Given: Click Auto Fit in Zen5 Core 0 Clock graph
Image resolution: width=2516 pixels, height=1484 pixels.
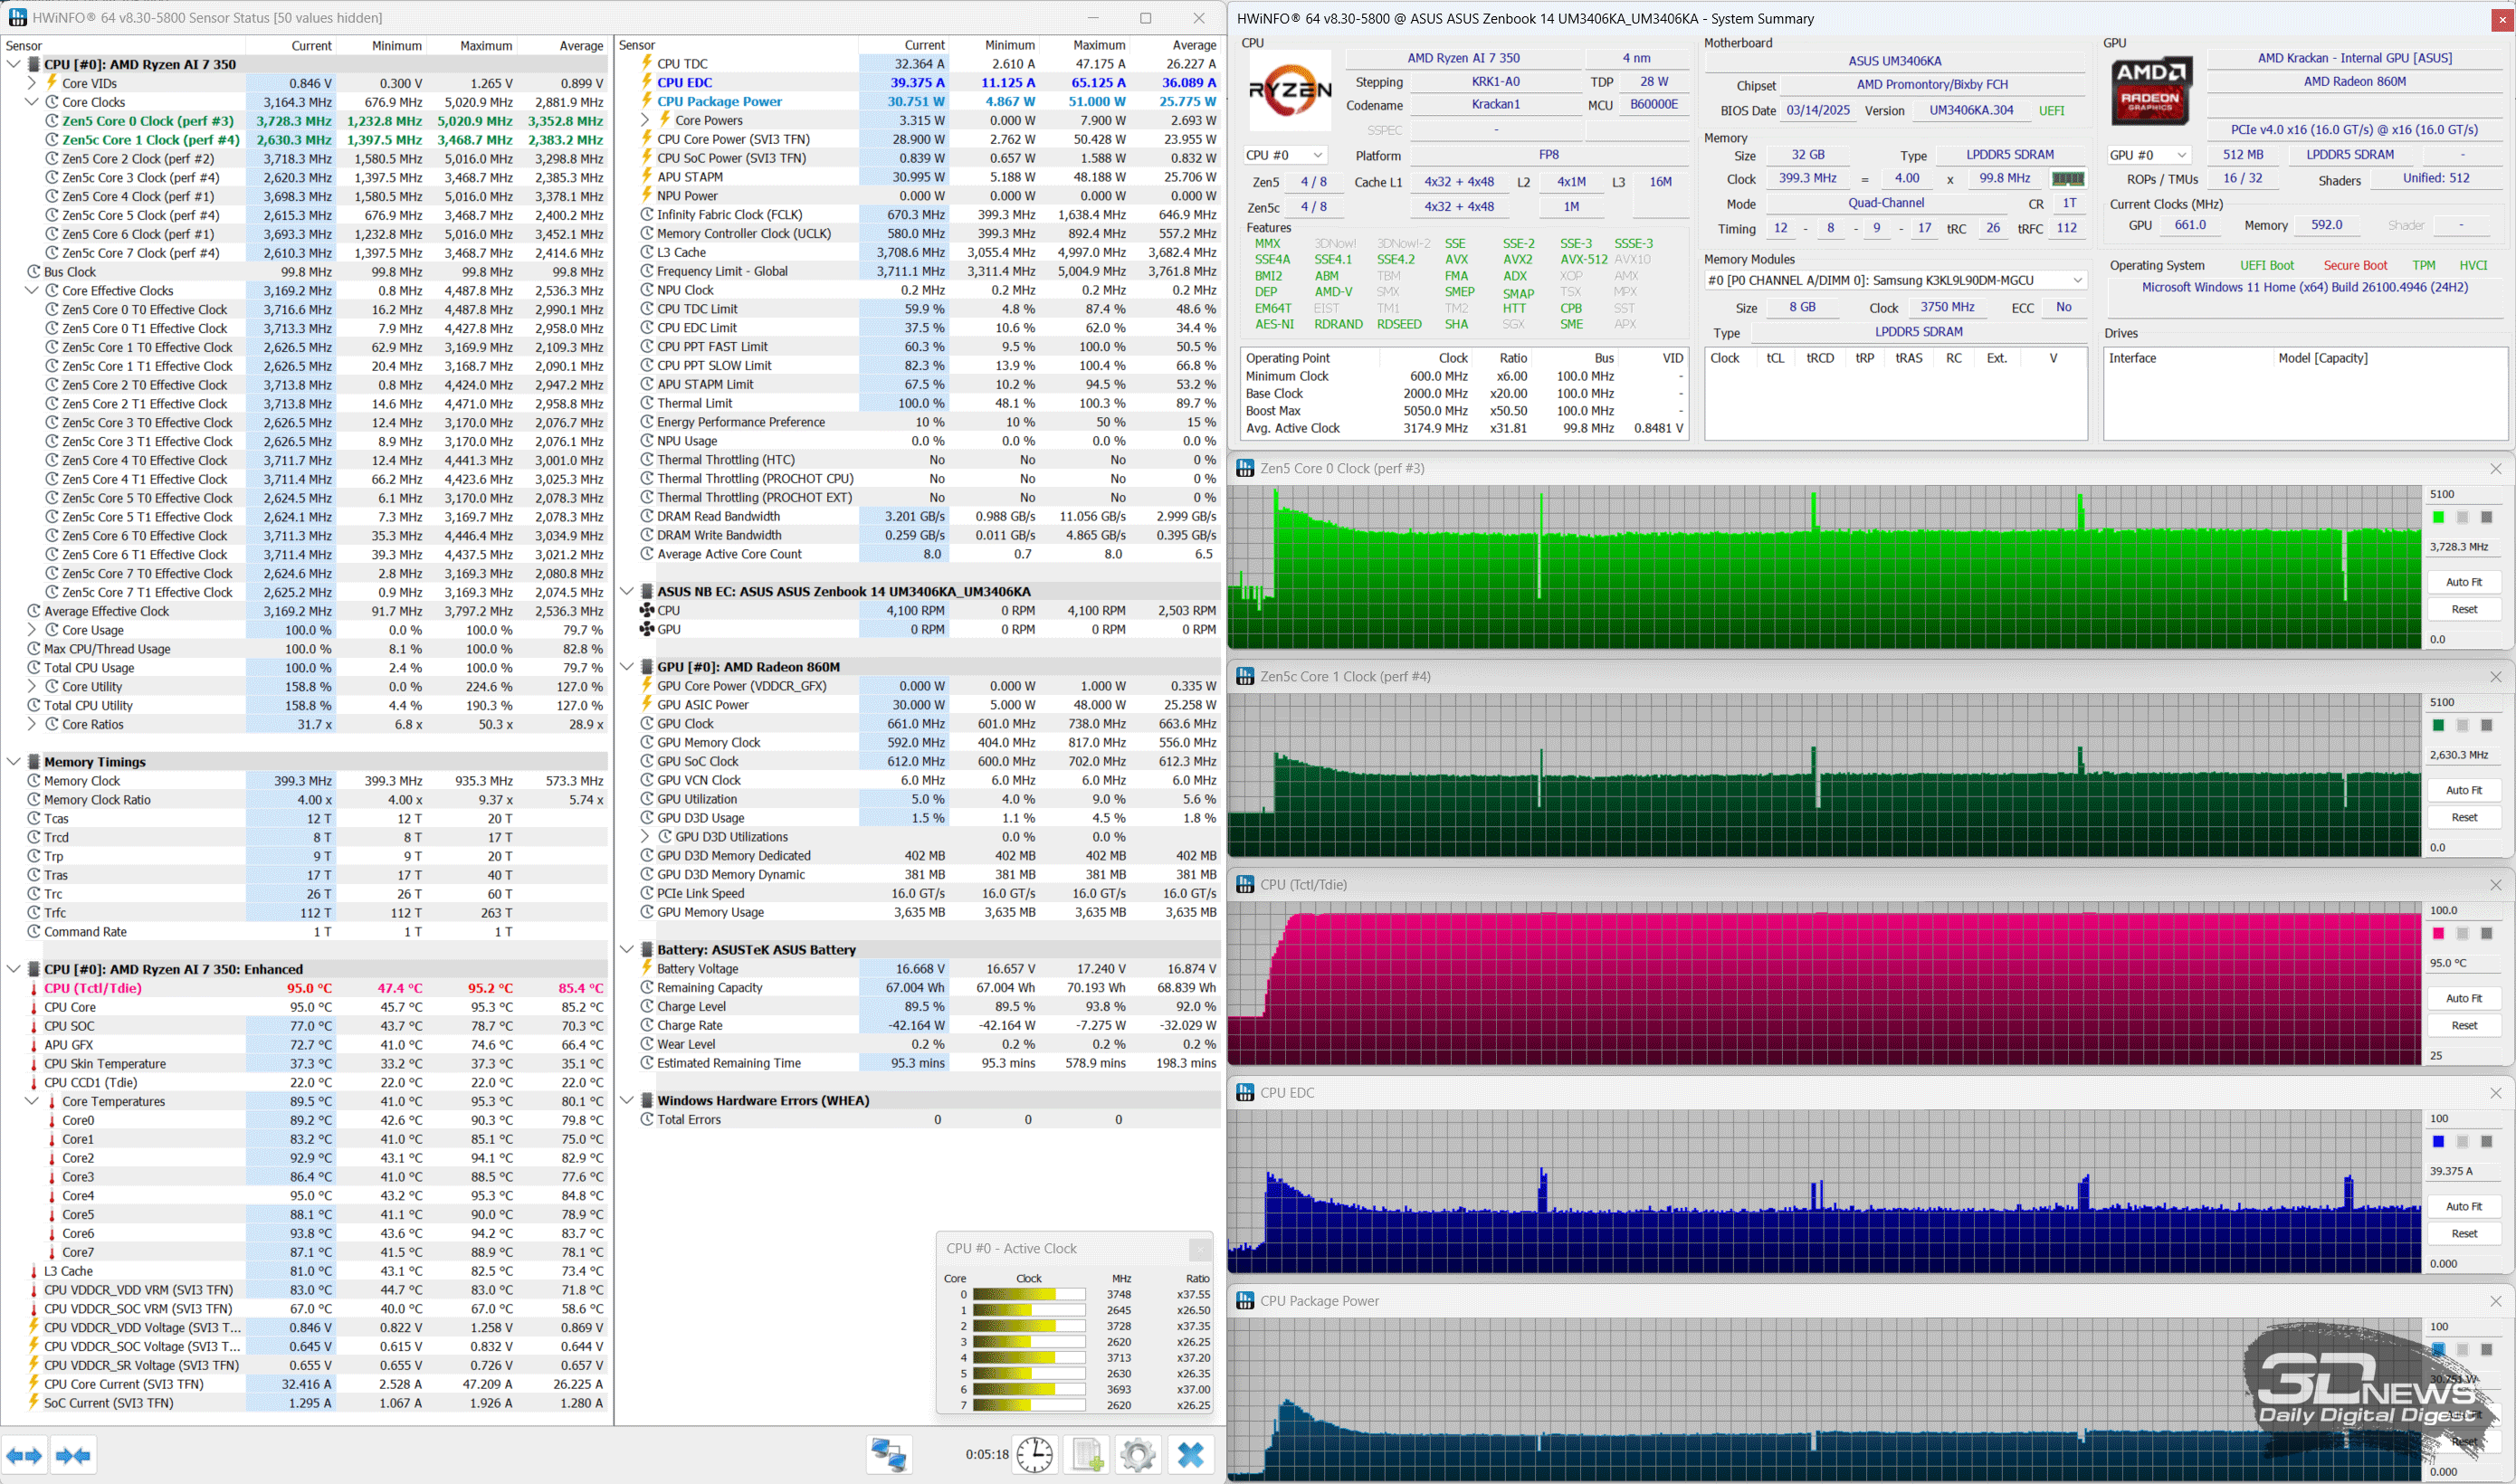Looking at the screenshot, I should [2463, 582].
